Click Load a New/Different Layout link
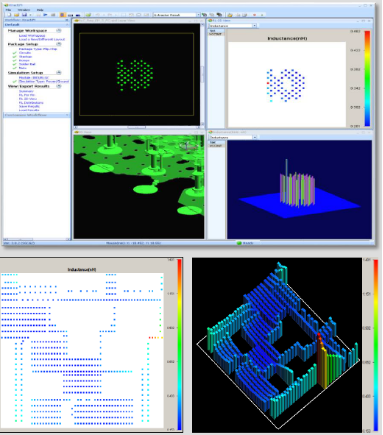The width and height of the screenshot is (383, 435). click(x=42, y=39)
